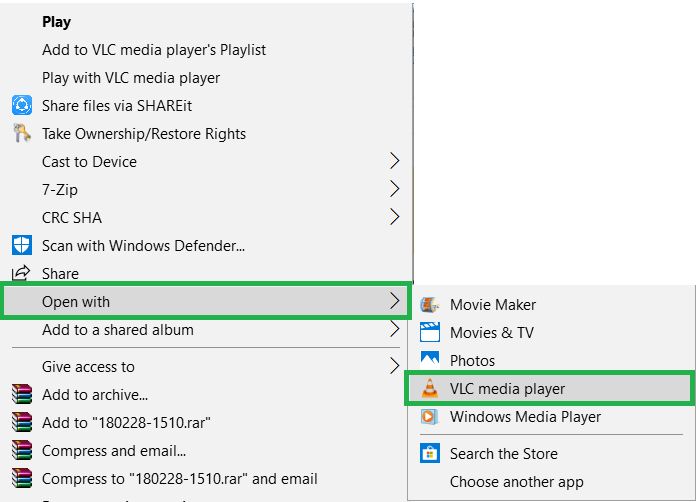The height and width of the screenshot is (502, 696).
Task: Choose Add to "180228-1510.rar"
Action: (x=126, y=423)
